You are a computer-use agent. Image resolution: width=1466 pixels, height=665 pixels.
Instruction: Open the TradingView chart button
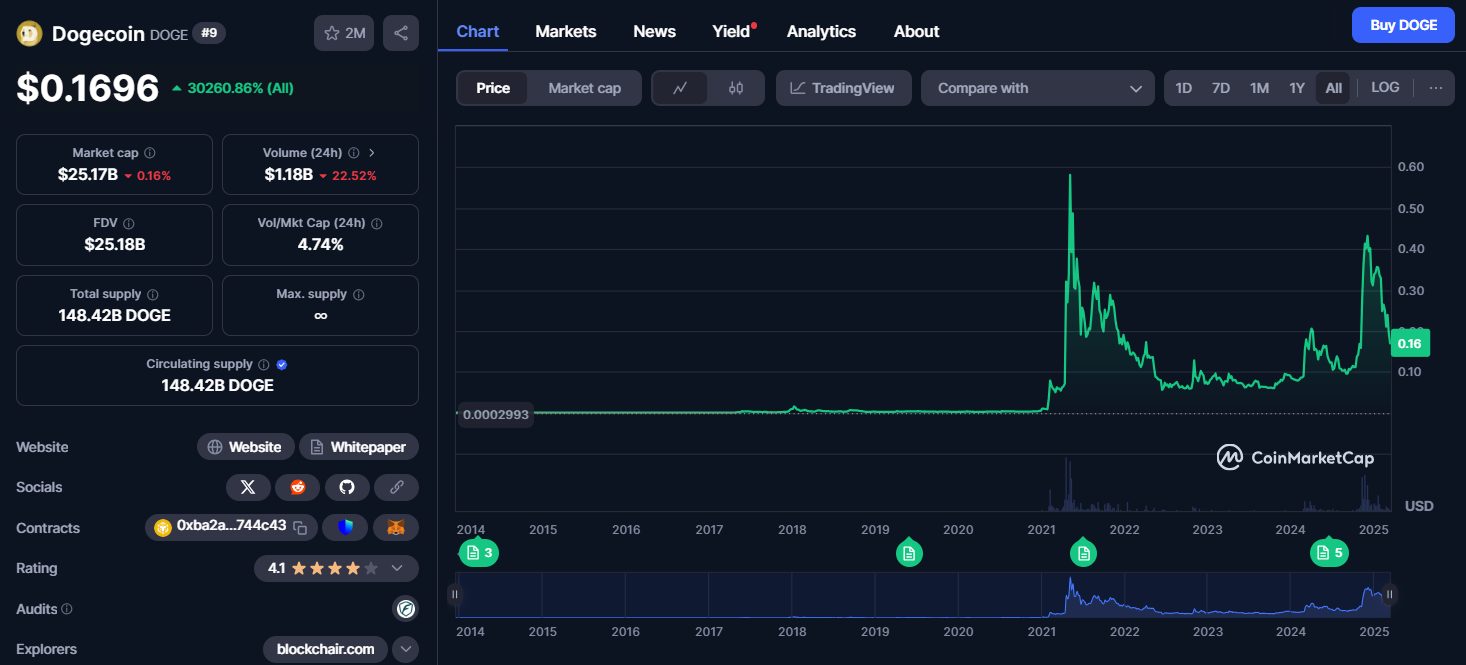point(843,88)
